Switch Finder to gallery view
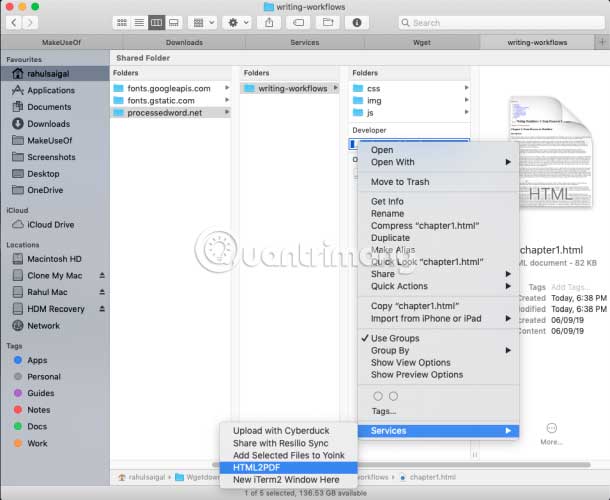610x500 pixels. coord(174,23)
